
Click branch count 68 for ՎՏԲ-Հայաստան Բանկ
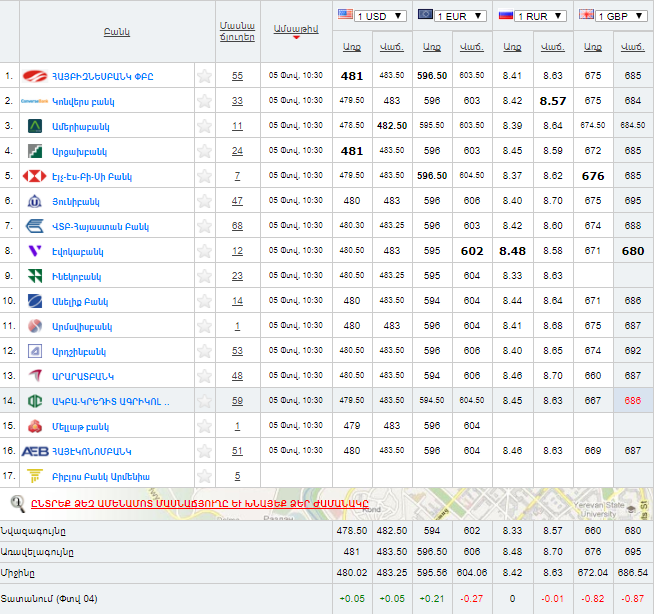coord(237,226)
